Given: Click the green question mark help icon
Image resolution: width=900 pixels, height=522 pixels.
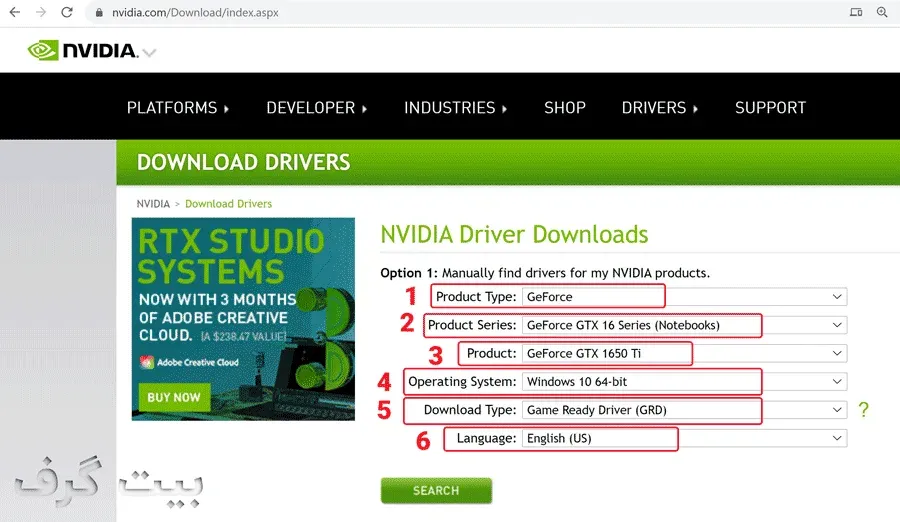Looking at the screenshot, I should tap(863, 409).
